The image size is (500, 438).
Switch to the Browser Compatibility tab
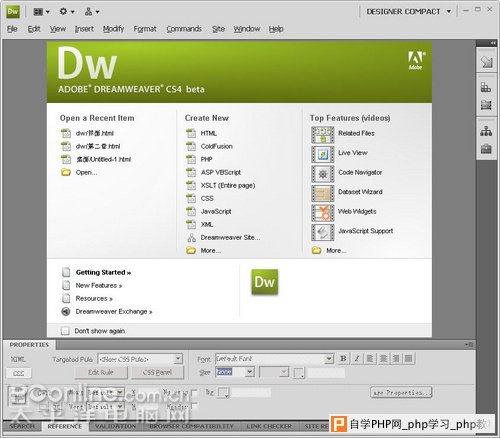point(191,426)
